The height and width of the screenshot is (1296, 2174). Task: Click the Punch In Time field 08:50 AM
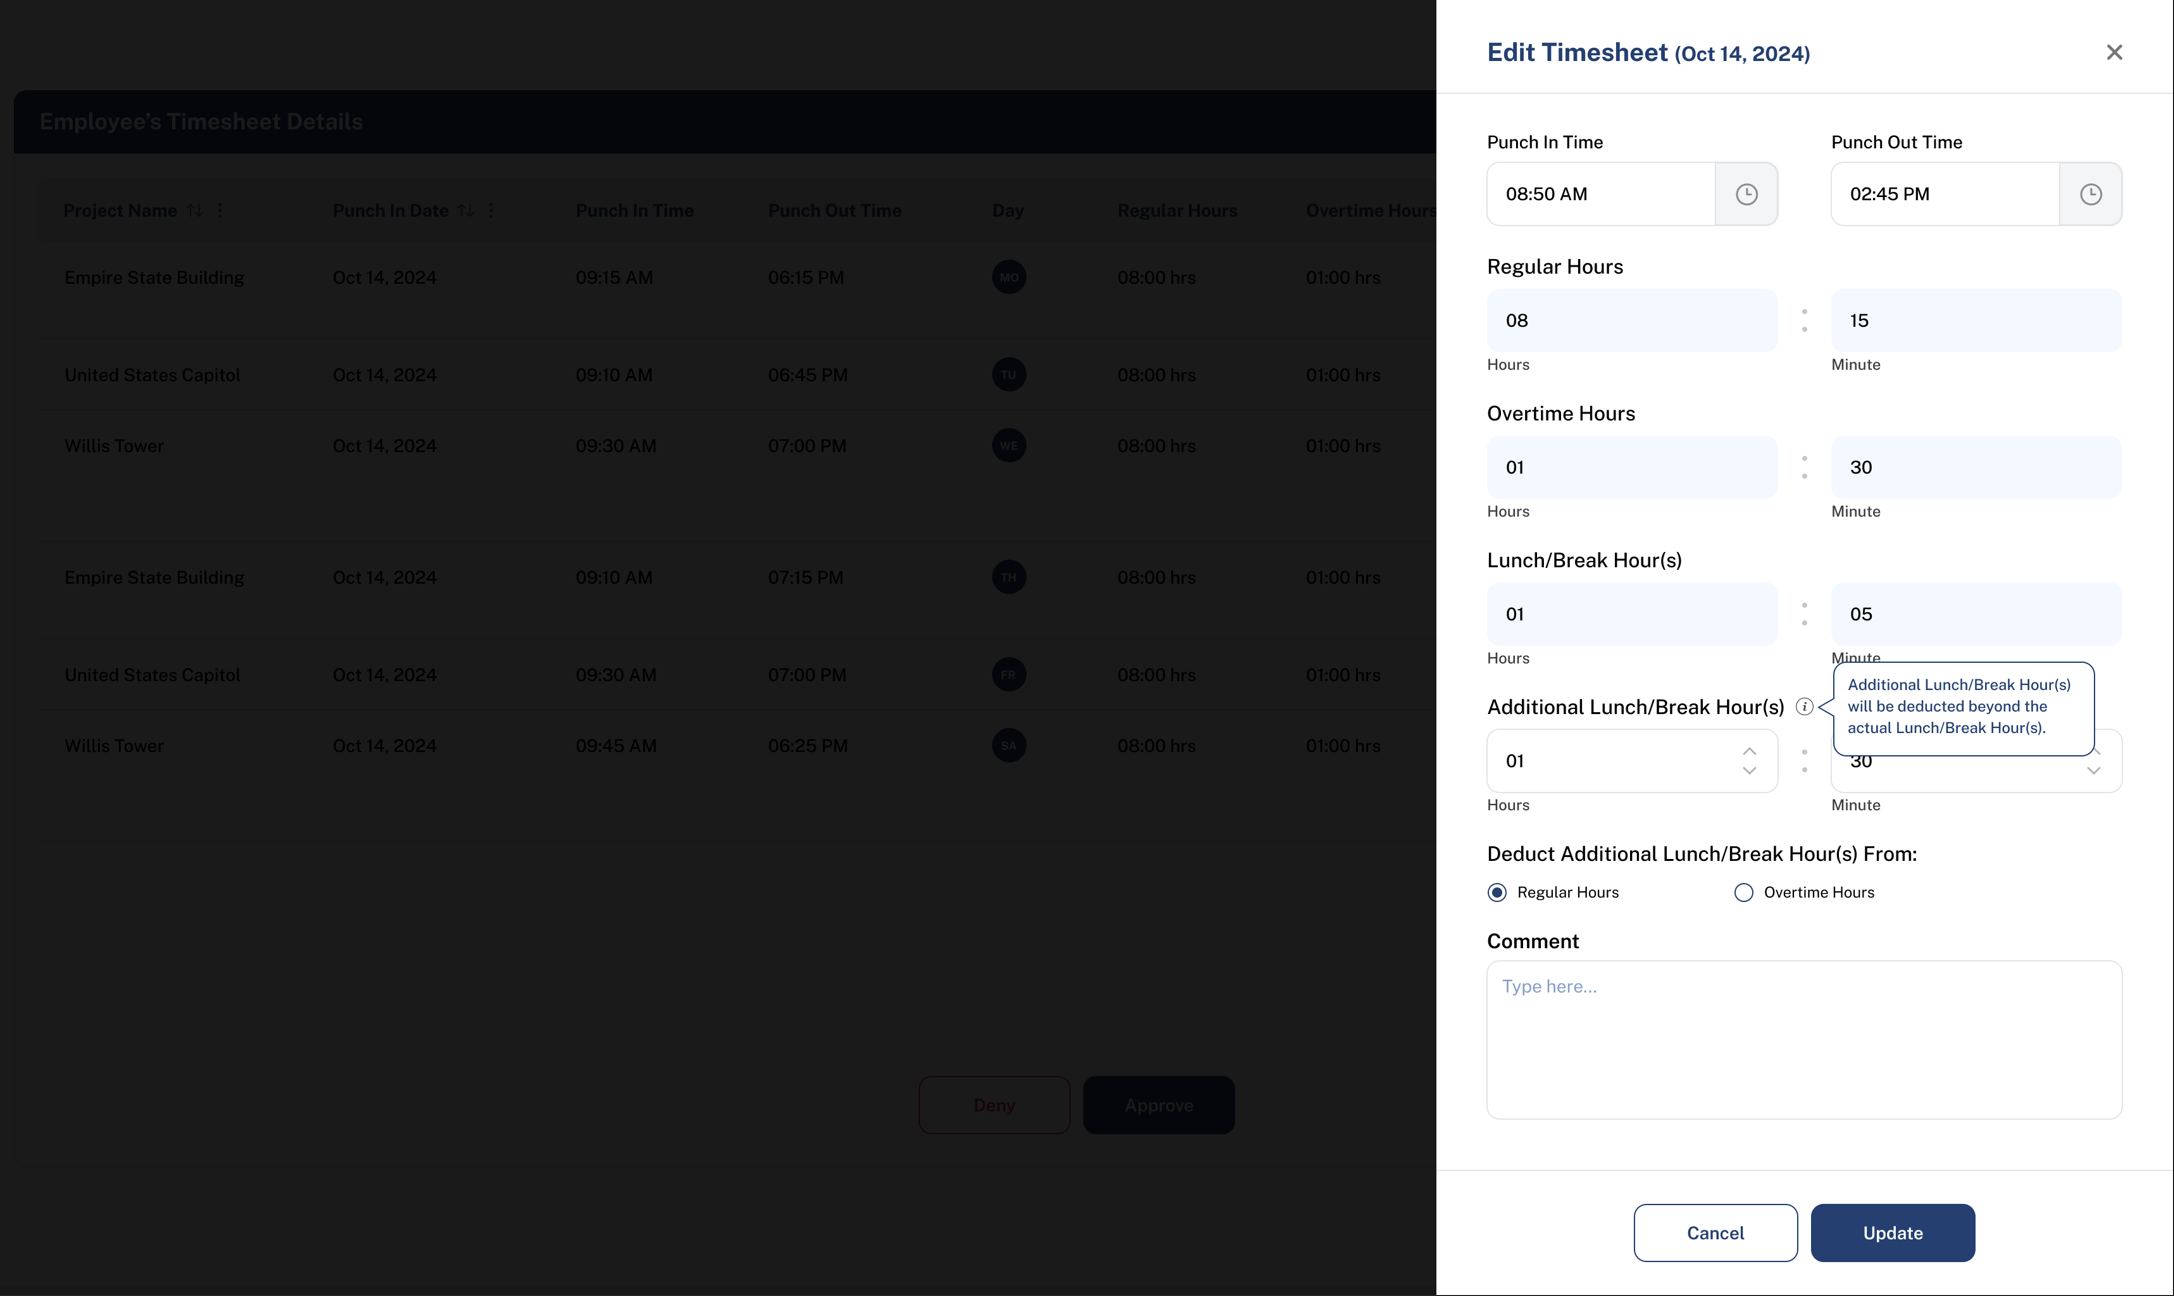(x=1600, y=194)
